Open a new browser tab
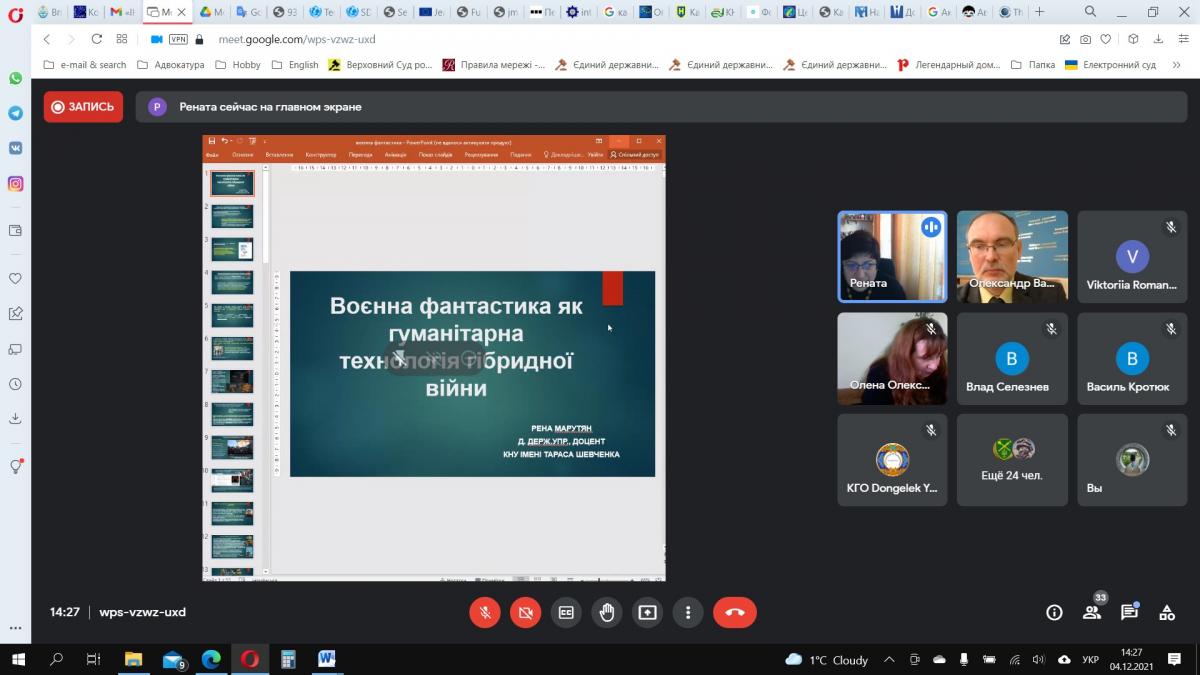The image size is (1200, 675). pyautogui.click(x=1040, y=12)
